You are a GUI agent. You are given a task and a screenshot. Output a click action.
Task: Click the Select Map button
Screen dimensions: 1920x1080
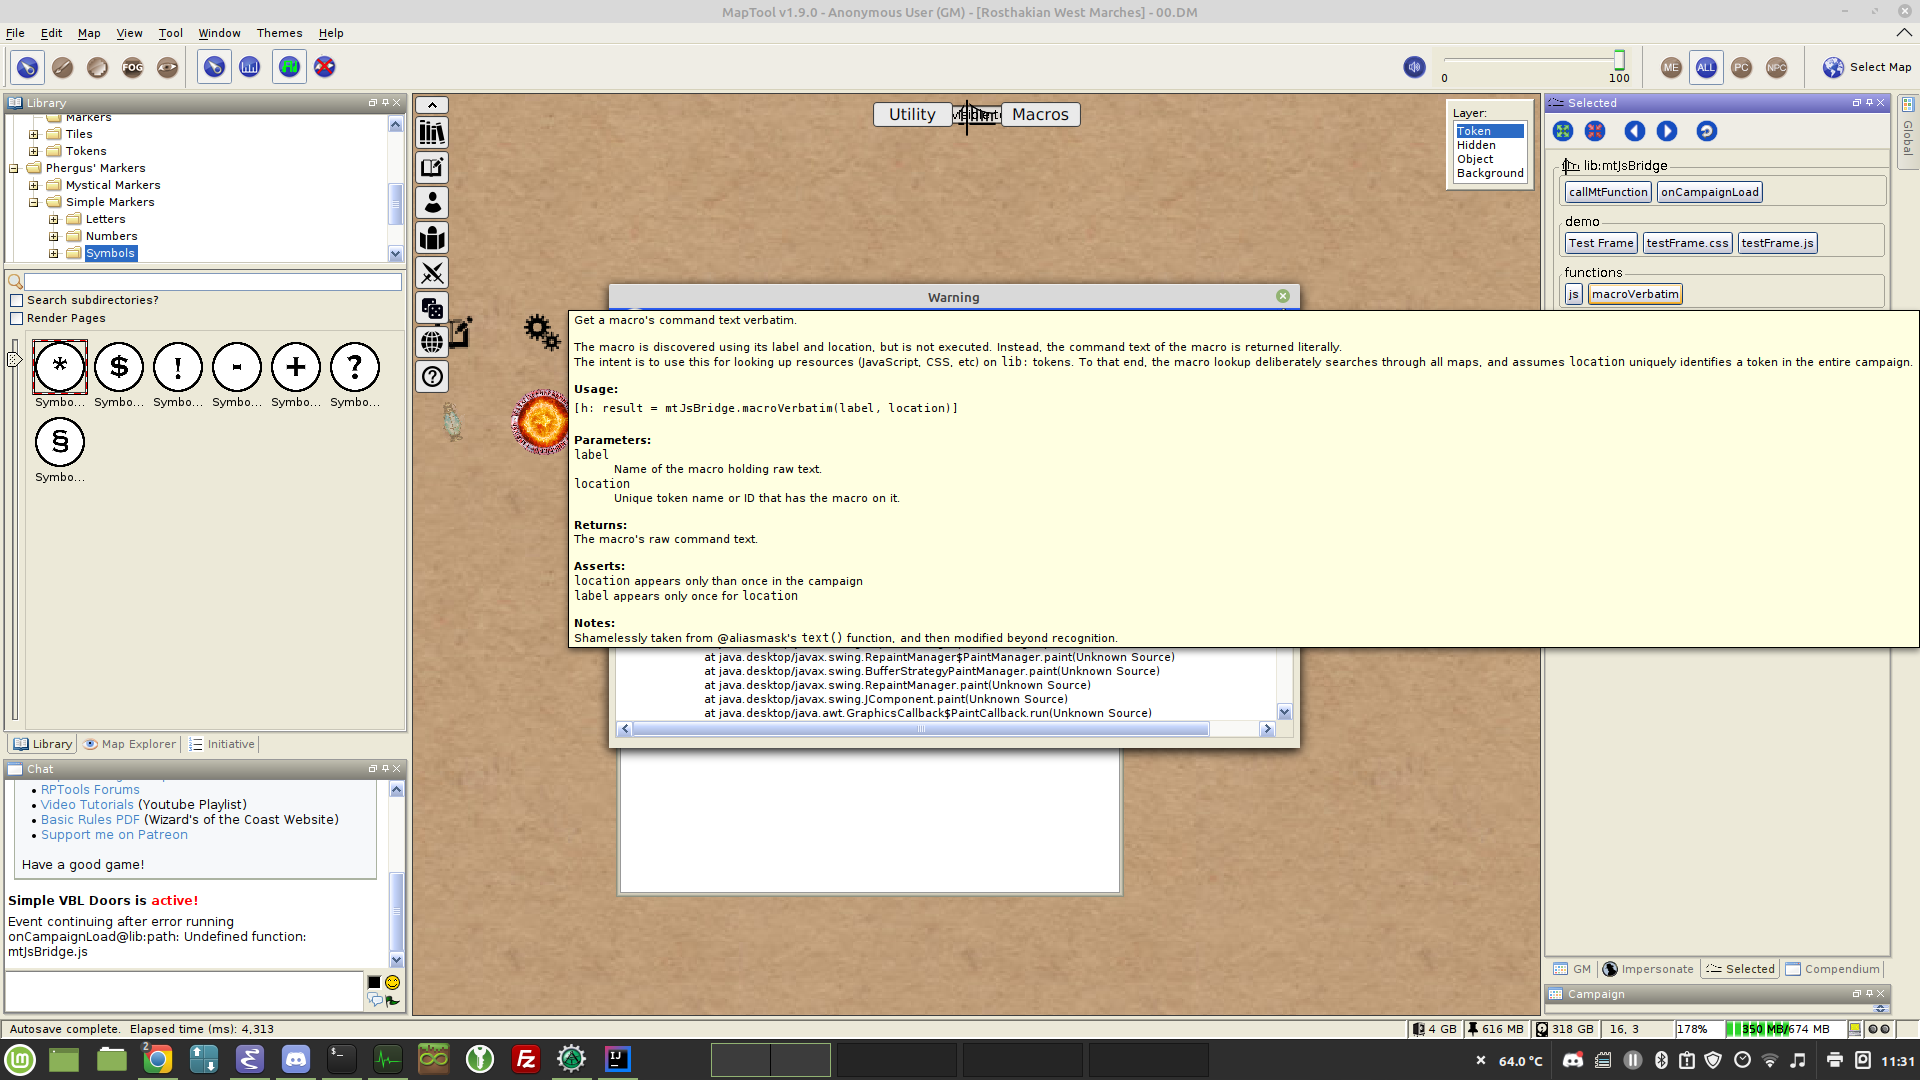tap(1867, 67)
